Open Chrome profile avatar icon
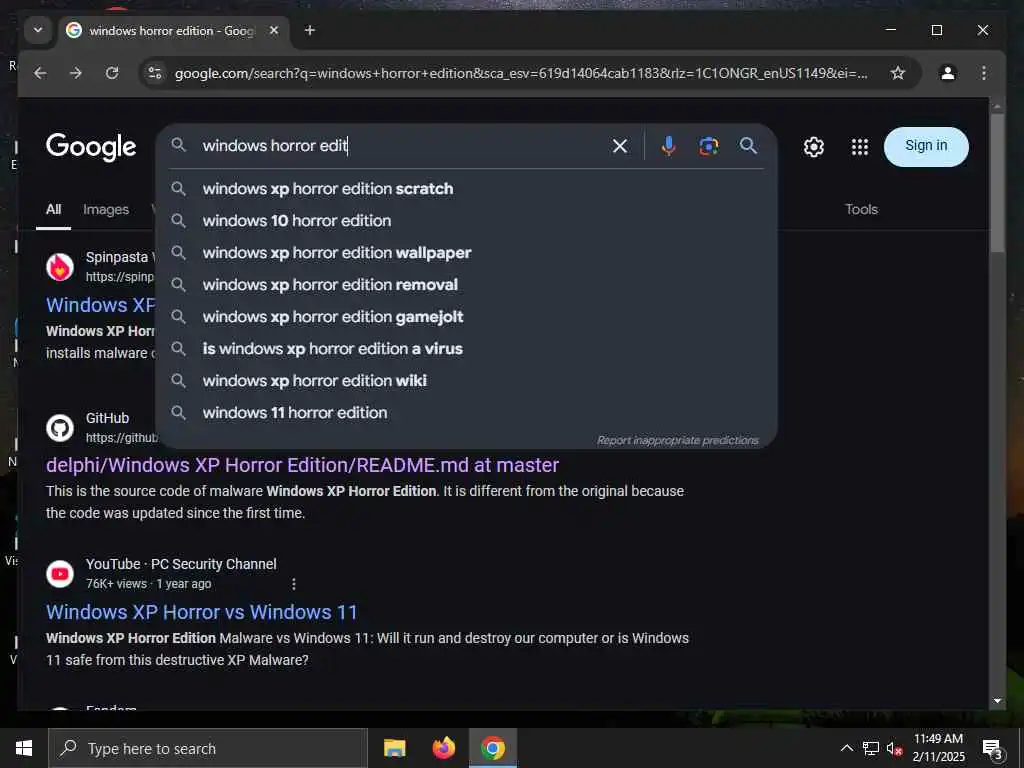This screenshot has width=1024, height=768. tap(948, 73)
